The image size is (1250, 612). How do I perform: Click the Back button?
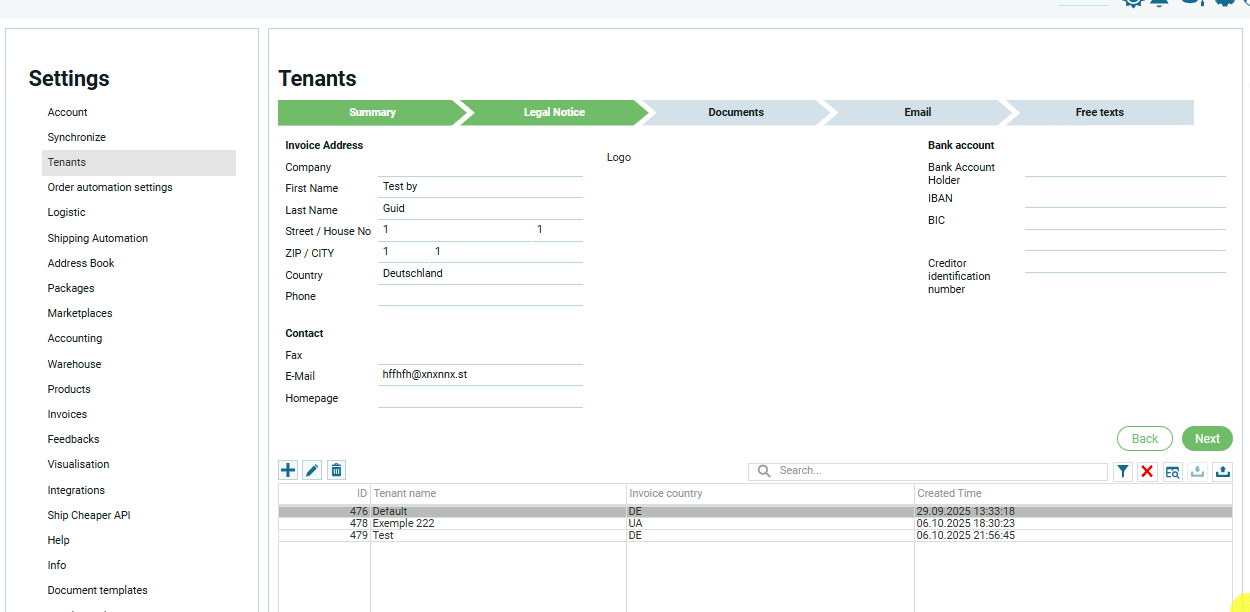click(1145, 438)
